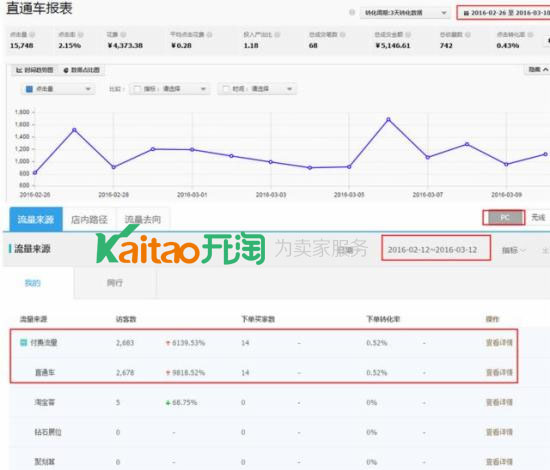Open date range picker 2016-02-26 至 2016-03-10
Image resolution: width=550 pixels, height=470 pixels.
(x=504, y=13)
